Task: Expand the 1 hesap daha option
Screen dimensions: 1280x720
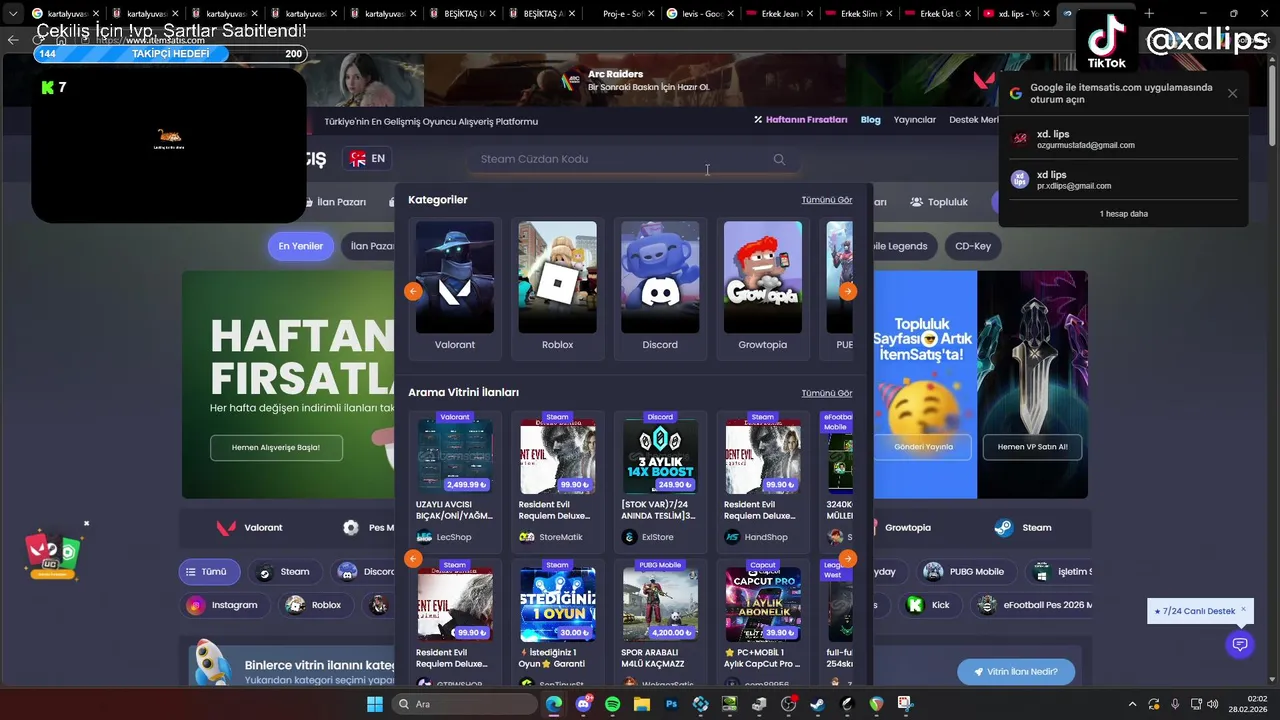Action: pyautogui.click(x=1124, y=214)
